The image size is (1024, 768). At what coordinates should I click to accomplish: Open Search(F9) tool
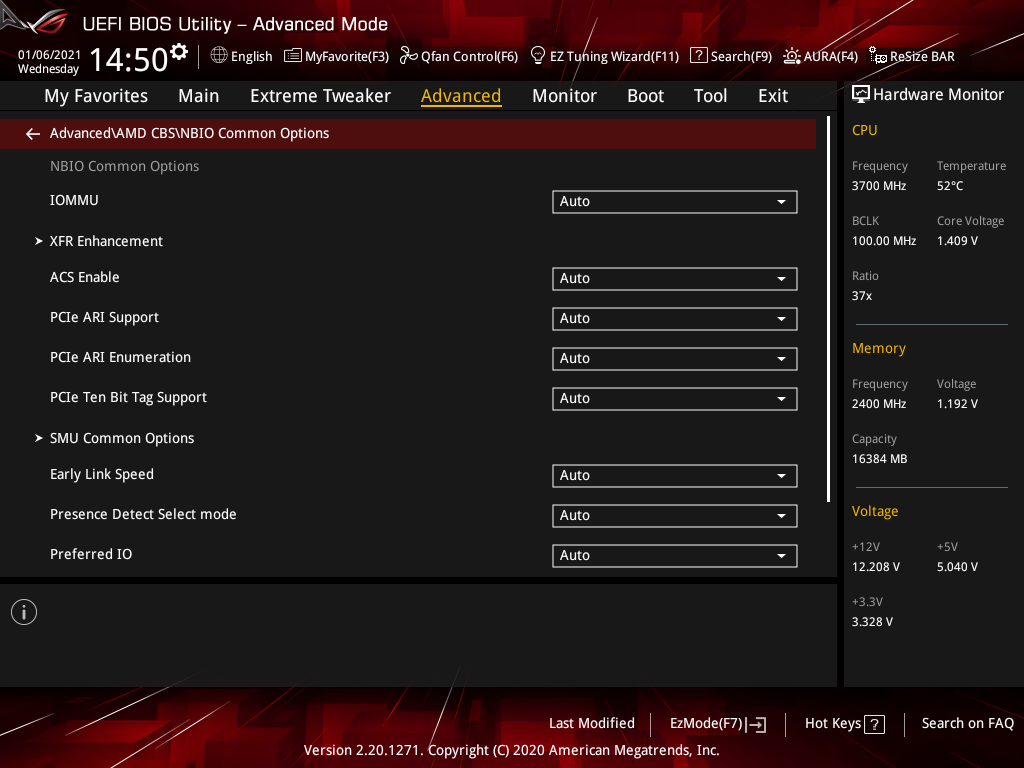pos(731,56)
